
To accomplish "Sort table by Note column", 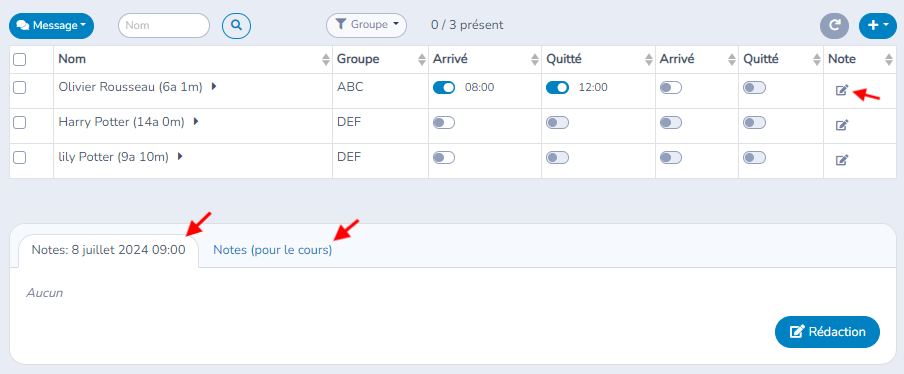I will click(x=890, y=59).
